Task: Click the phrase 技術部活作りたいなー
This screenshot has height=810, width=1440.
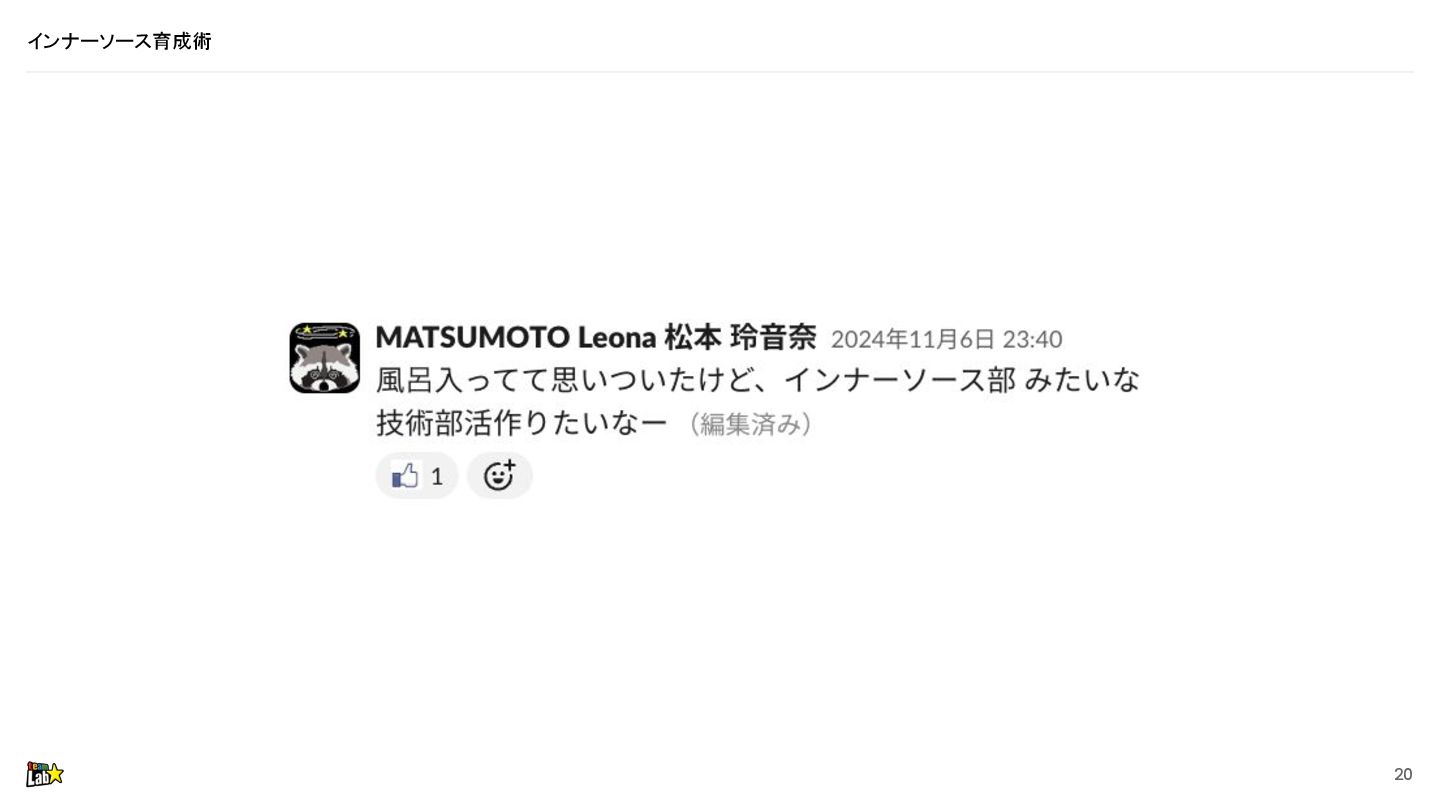Action: (x=522, y=423)
